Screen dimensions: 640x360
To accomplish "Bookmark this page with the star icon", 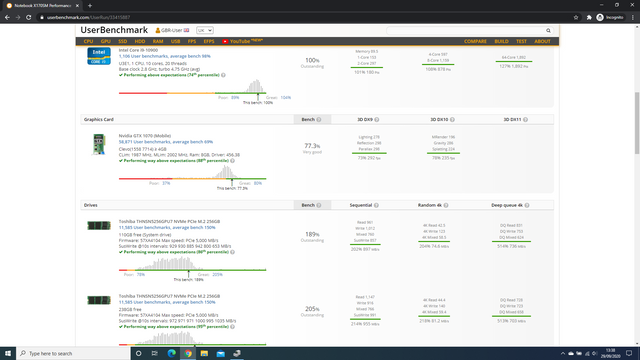I will (x=576, y=18).
